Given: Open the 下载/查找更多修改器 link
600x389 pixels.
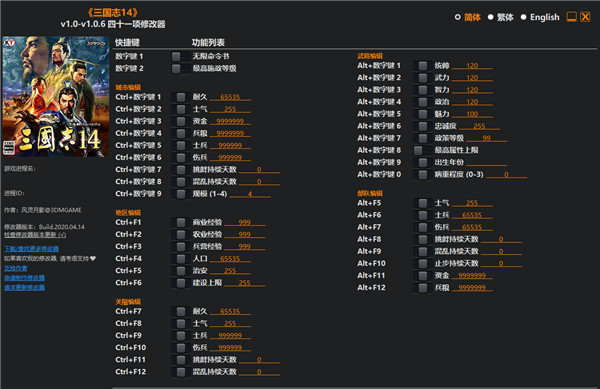Looking at the screenshot, I should (x=31, y=249).
